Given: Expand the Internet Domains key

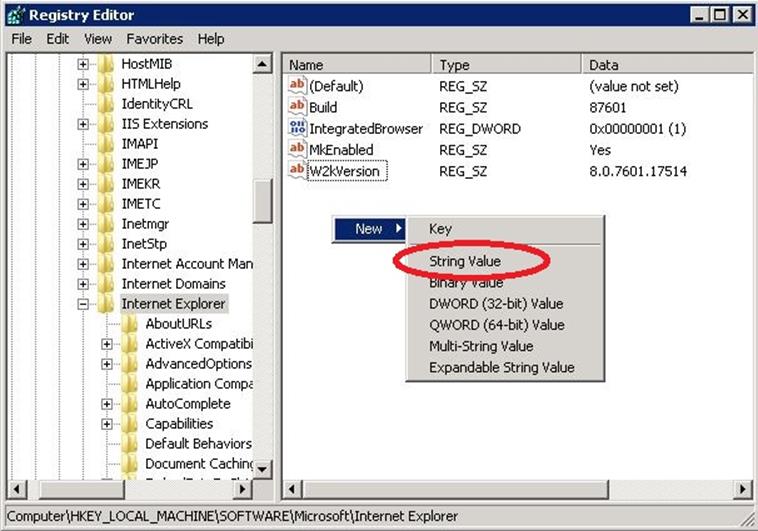Looking at the screenshot, I should 83,283.
